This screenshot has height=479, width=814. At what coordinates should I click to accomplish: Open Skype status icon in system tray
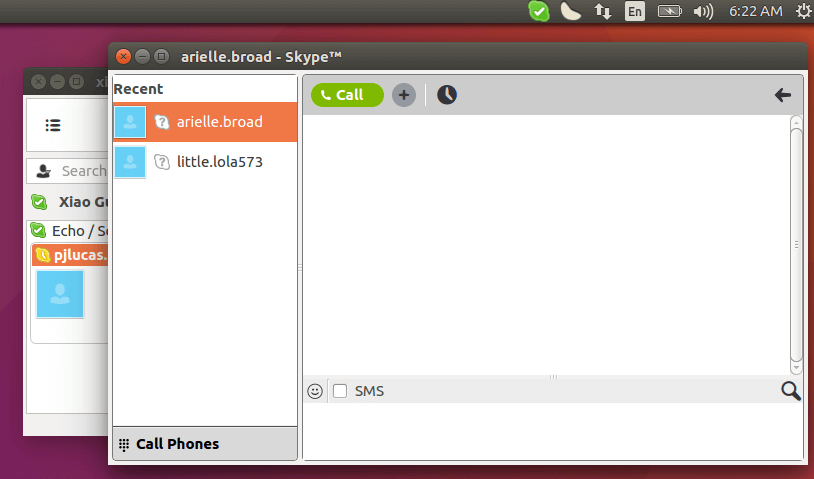(539, 11)
